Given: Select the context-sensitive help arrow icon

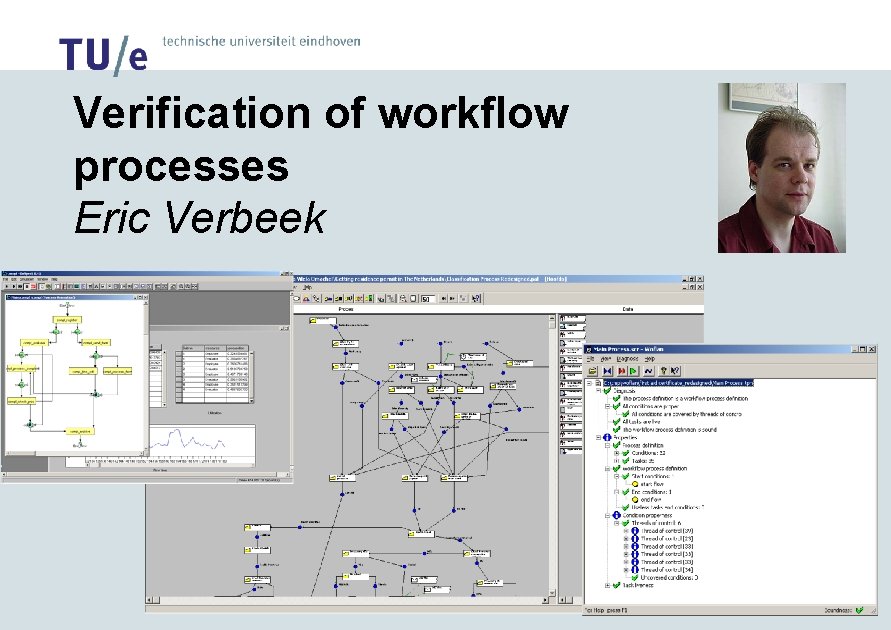Looking at the screenshot, I should pos(676,371).
